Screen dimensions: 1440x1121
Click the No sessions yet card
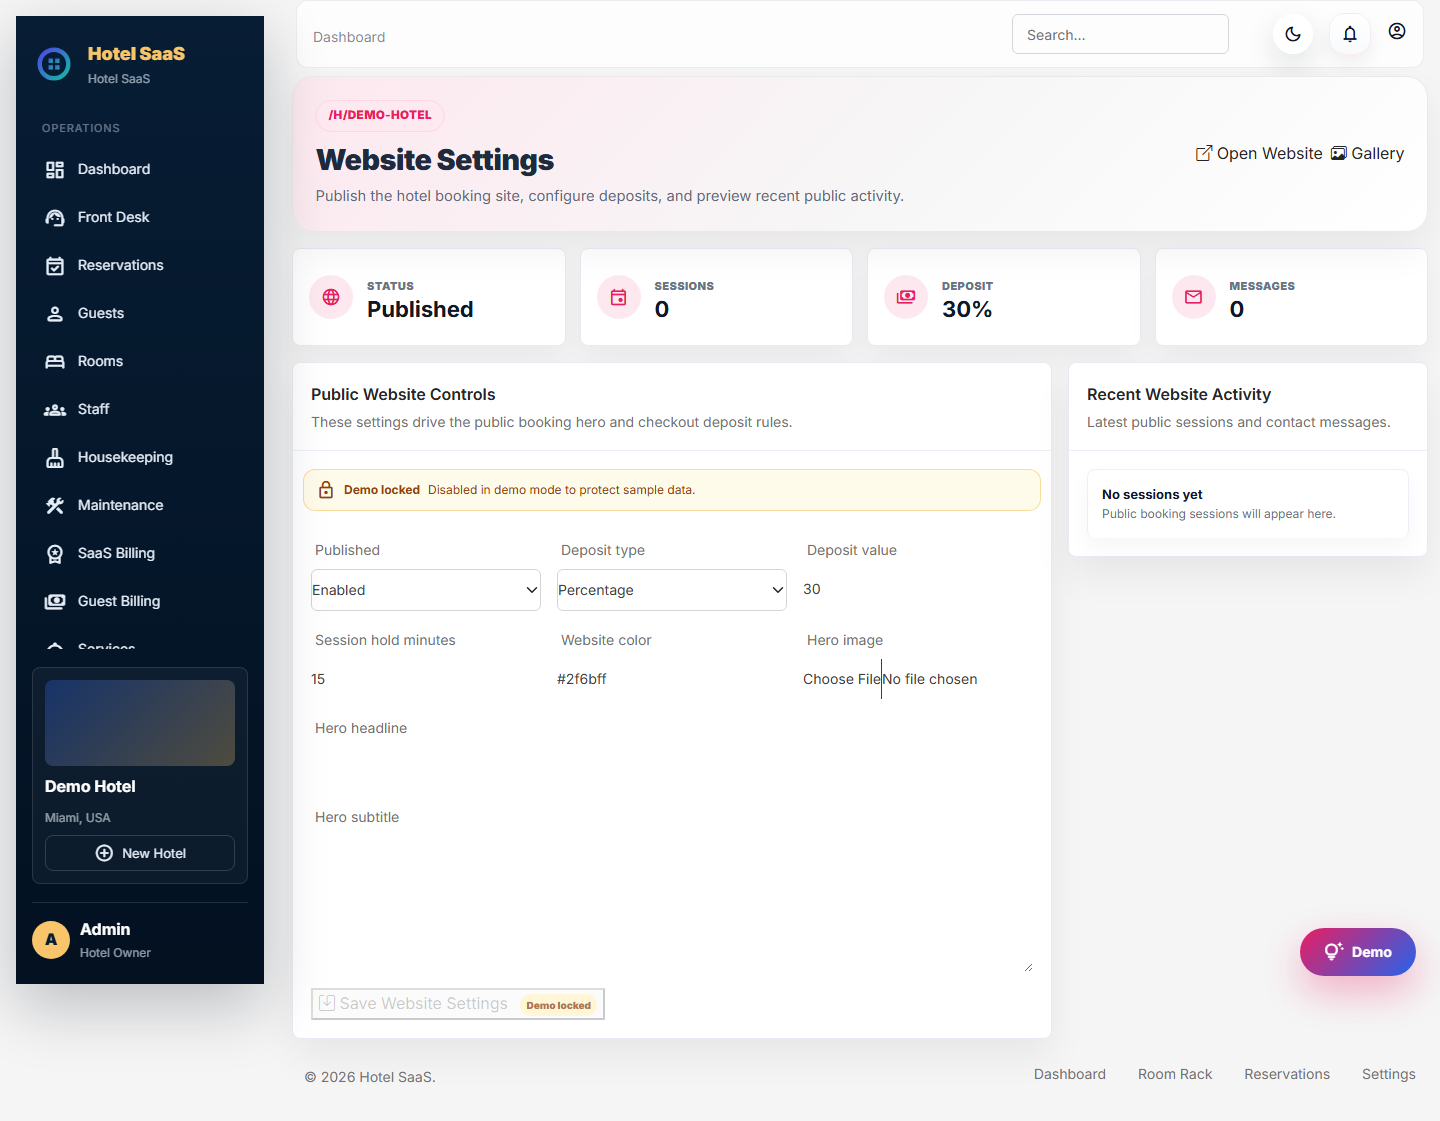[1248, 504]
